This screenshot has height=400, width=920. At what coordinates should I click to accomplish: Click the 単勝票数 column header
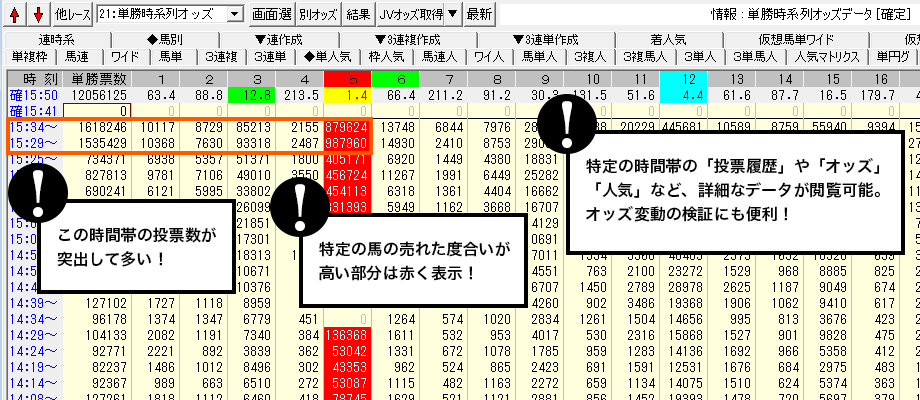(x=99, y=78)
